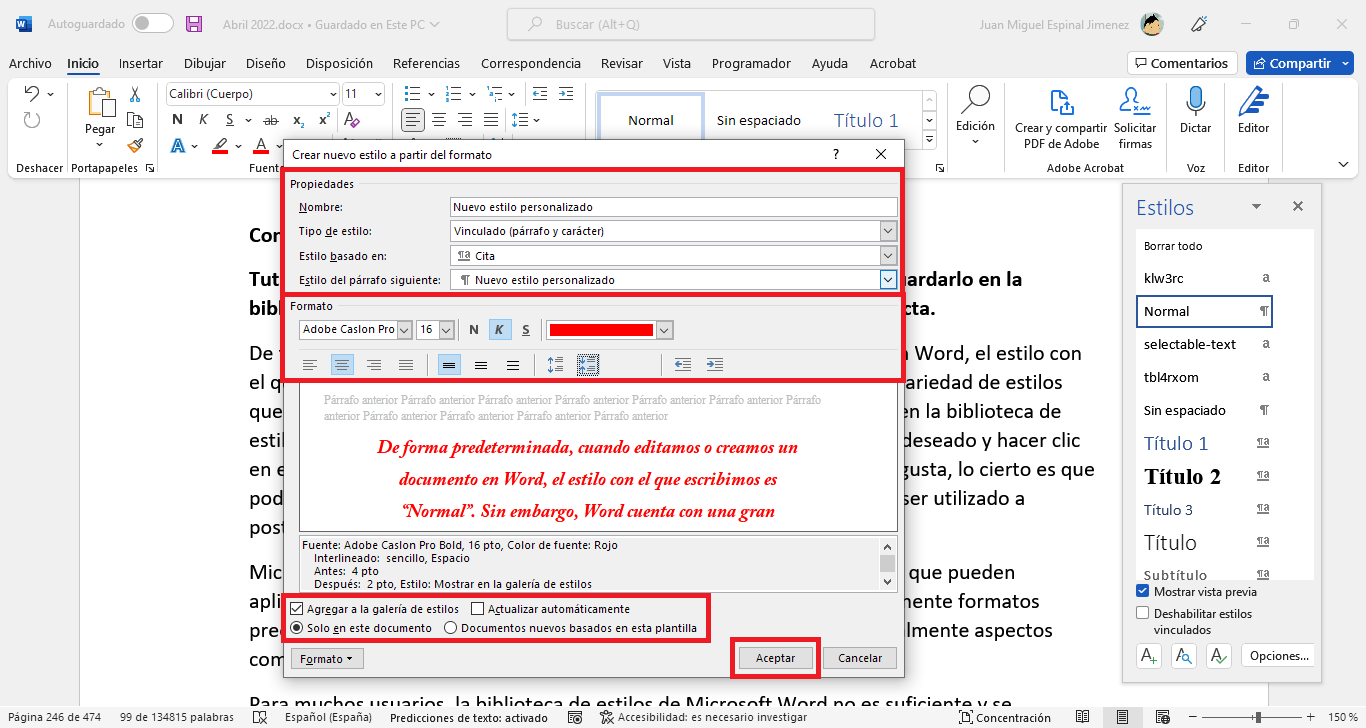Select justify alignment in the dialog
Image resolution: width=1366 pixels, height=728 pixels.
pos(406,365)
